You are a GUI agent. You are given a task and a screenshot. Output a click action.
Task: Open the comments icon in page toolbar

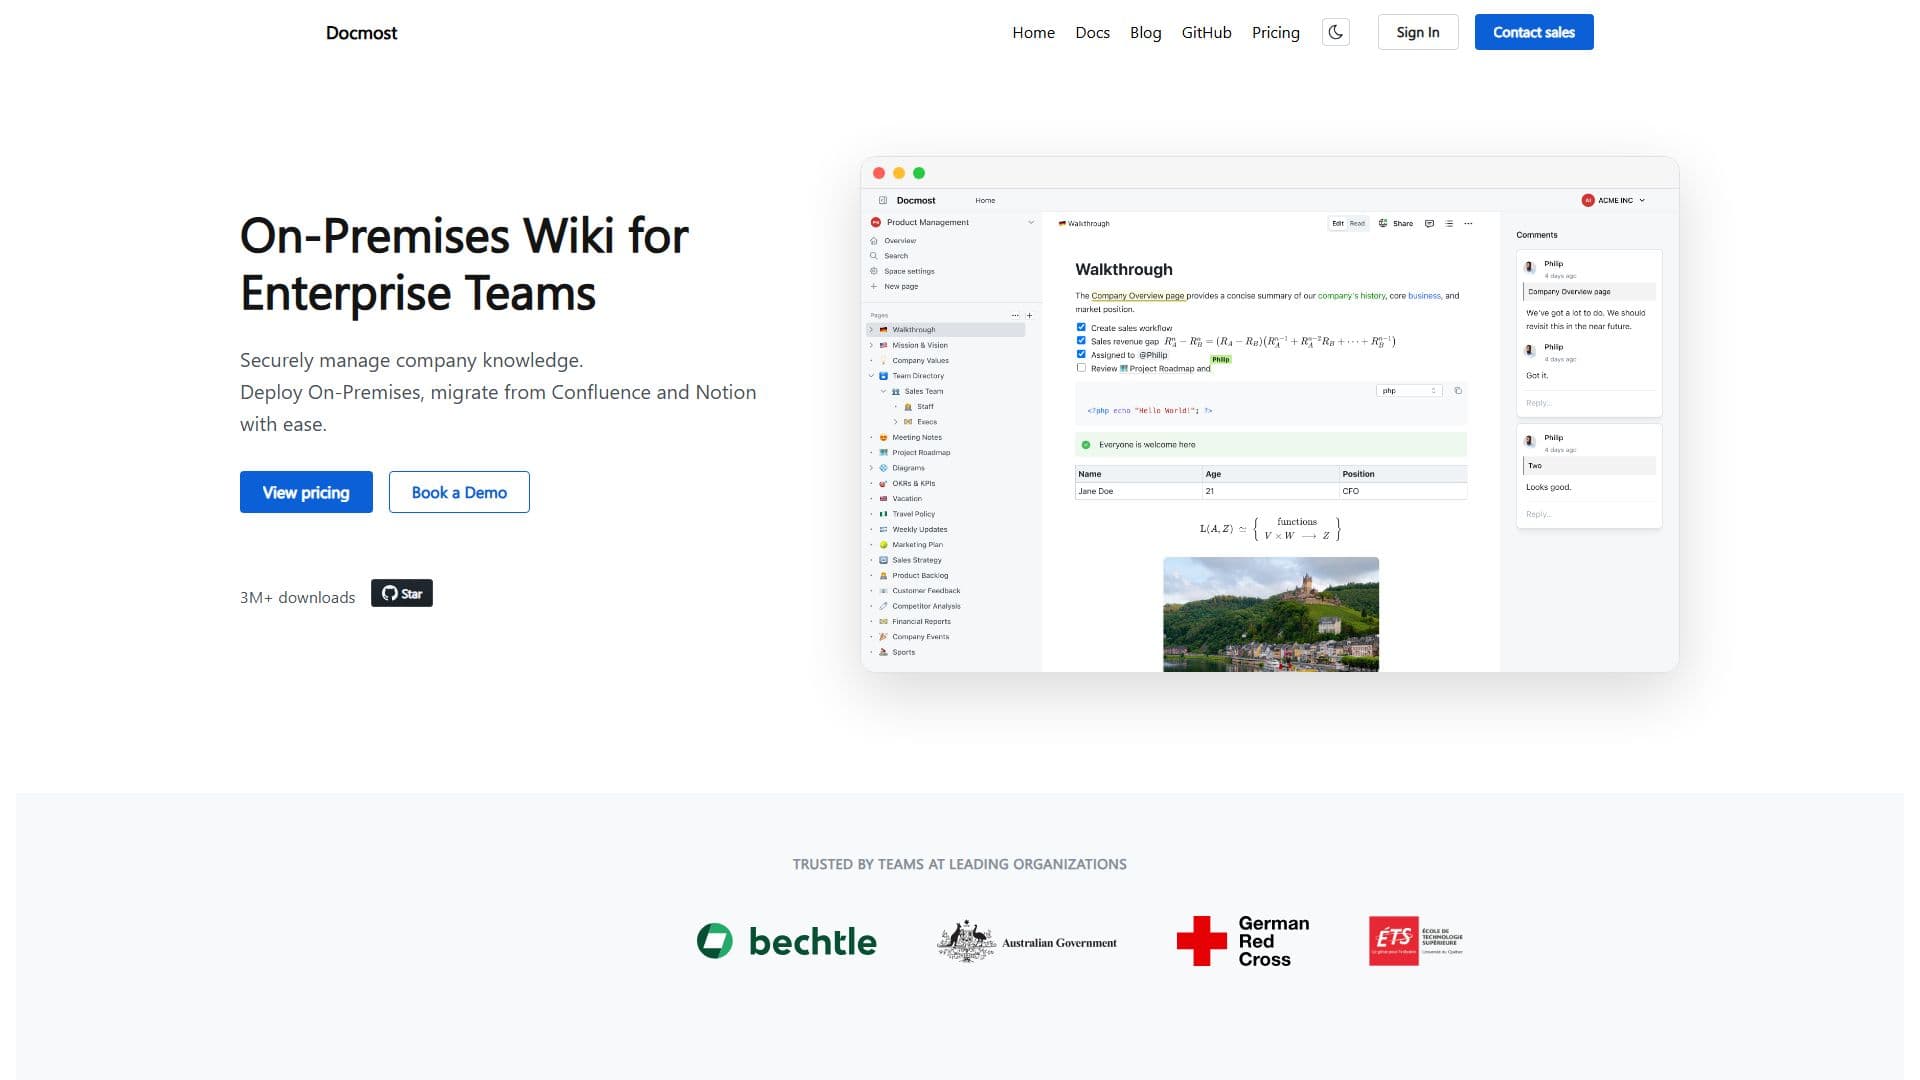tap(1429, 223)
